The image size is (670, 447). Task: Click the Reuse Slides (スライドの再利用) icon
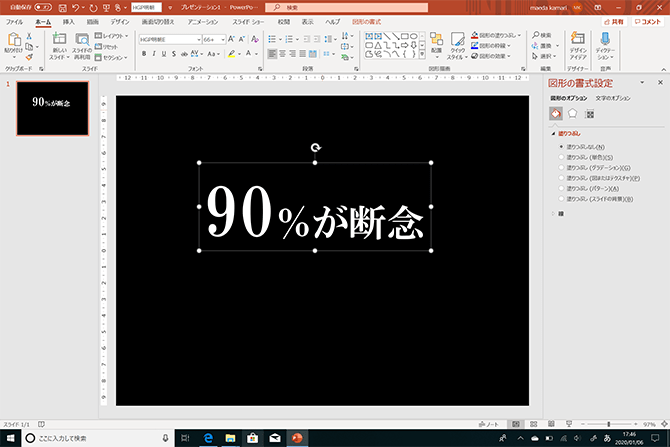click(x=82, y=39)
